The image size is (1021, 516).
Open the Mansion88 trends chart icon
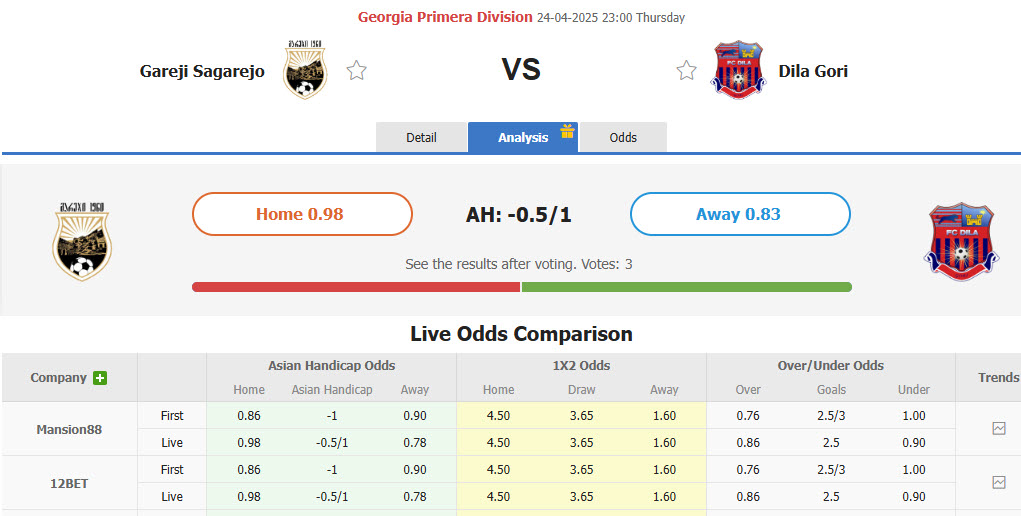(x=998, y=428)
